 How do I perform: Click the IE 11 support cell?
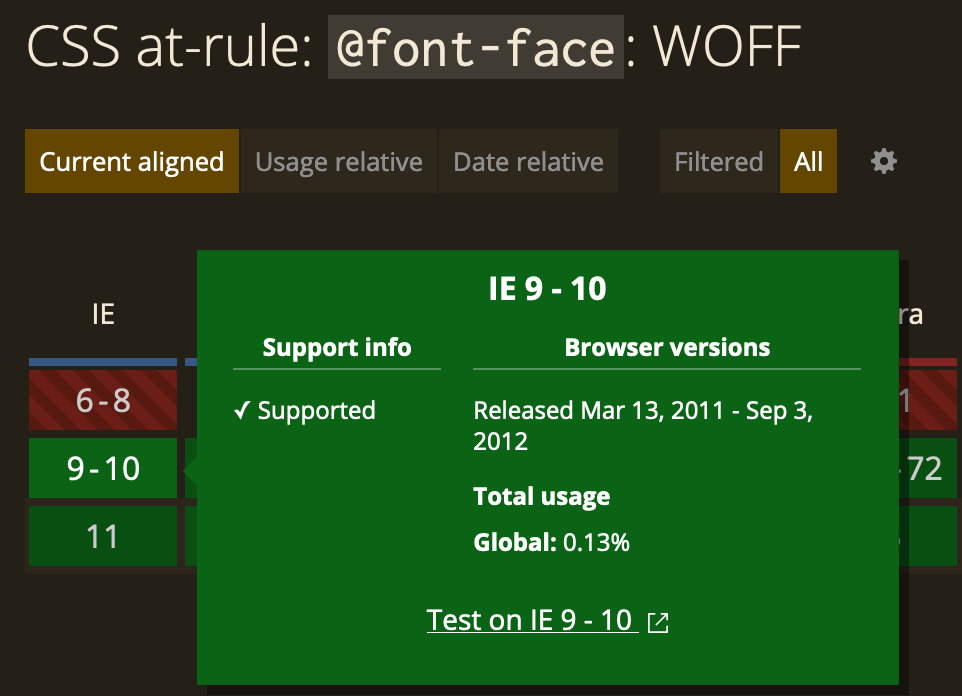[103, 536]
